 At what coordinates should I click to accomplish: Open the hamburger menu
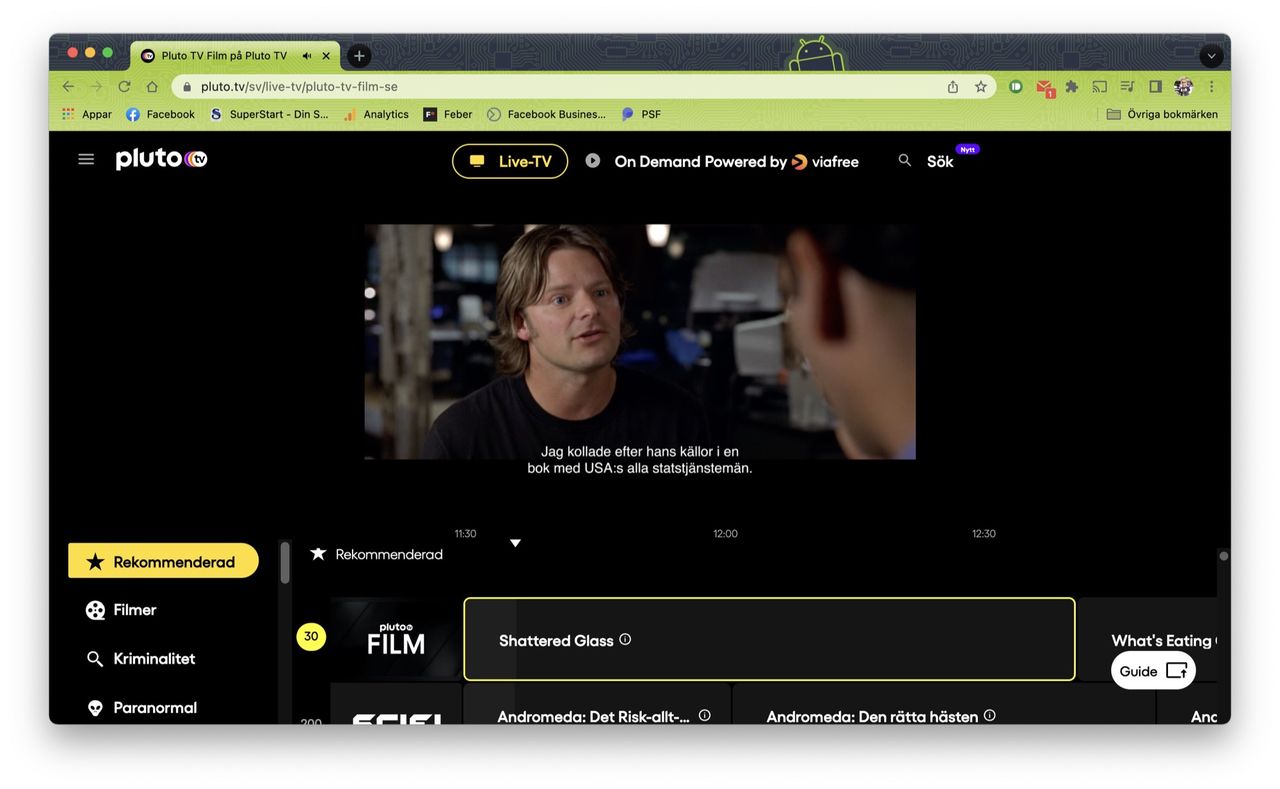coord(86,158)
